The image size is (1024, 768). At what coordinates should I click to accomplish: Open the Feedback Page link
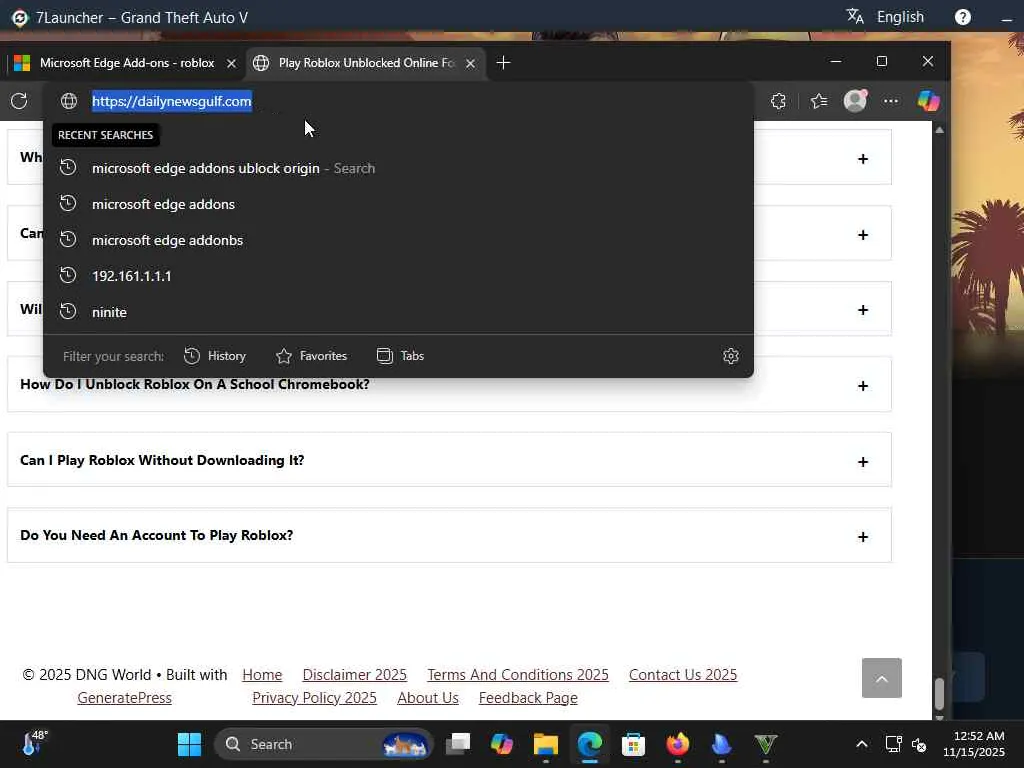(x=528, y=697)
